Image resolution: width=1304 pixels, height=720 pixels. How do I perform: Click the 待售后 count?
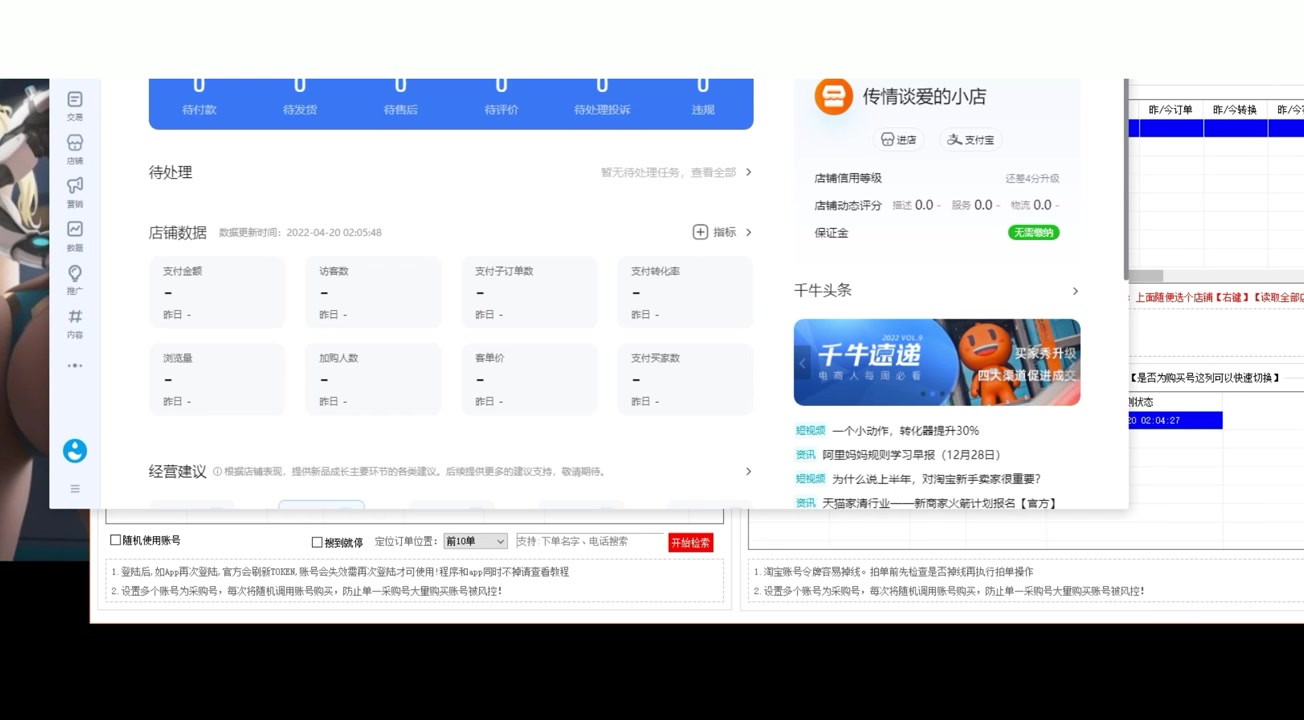click(401, 86)
